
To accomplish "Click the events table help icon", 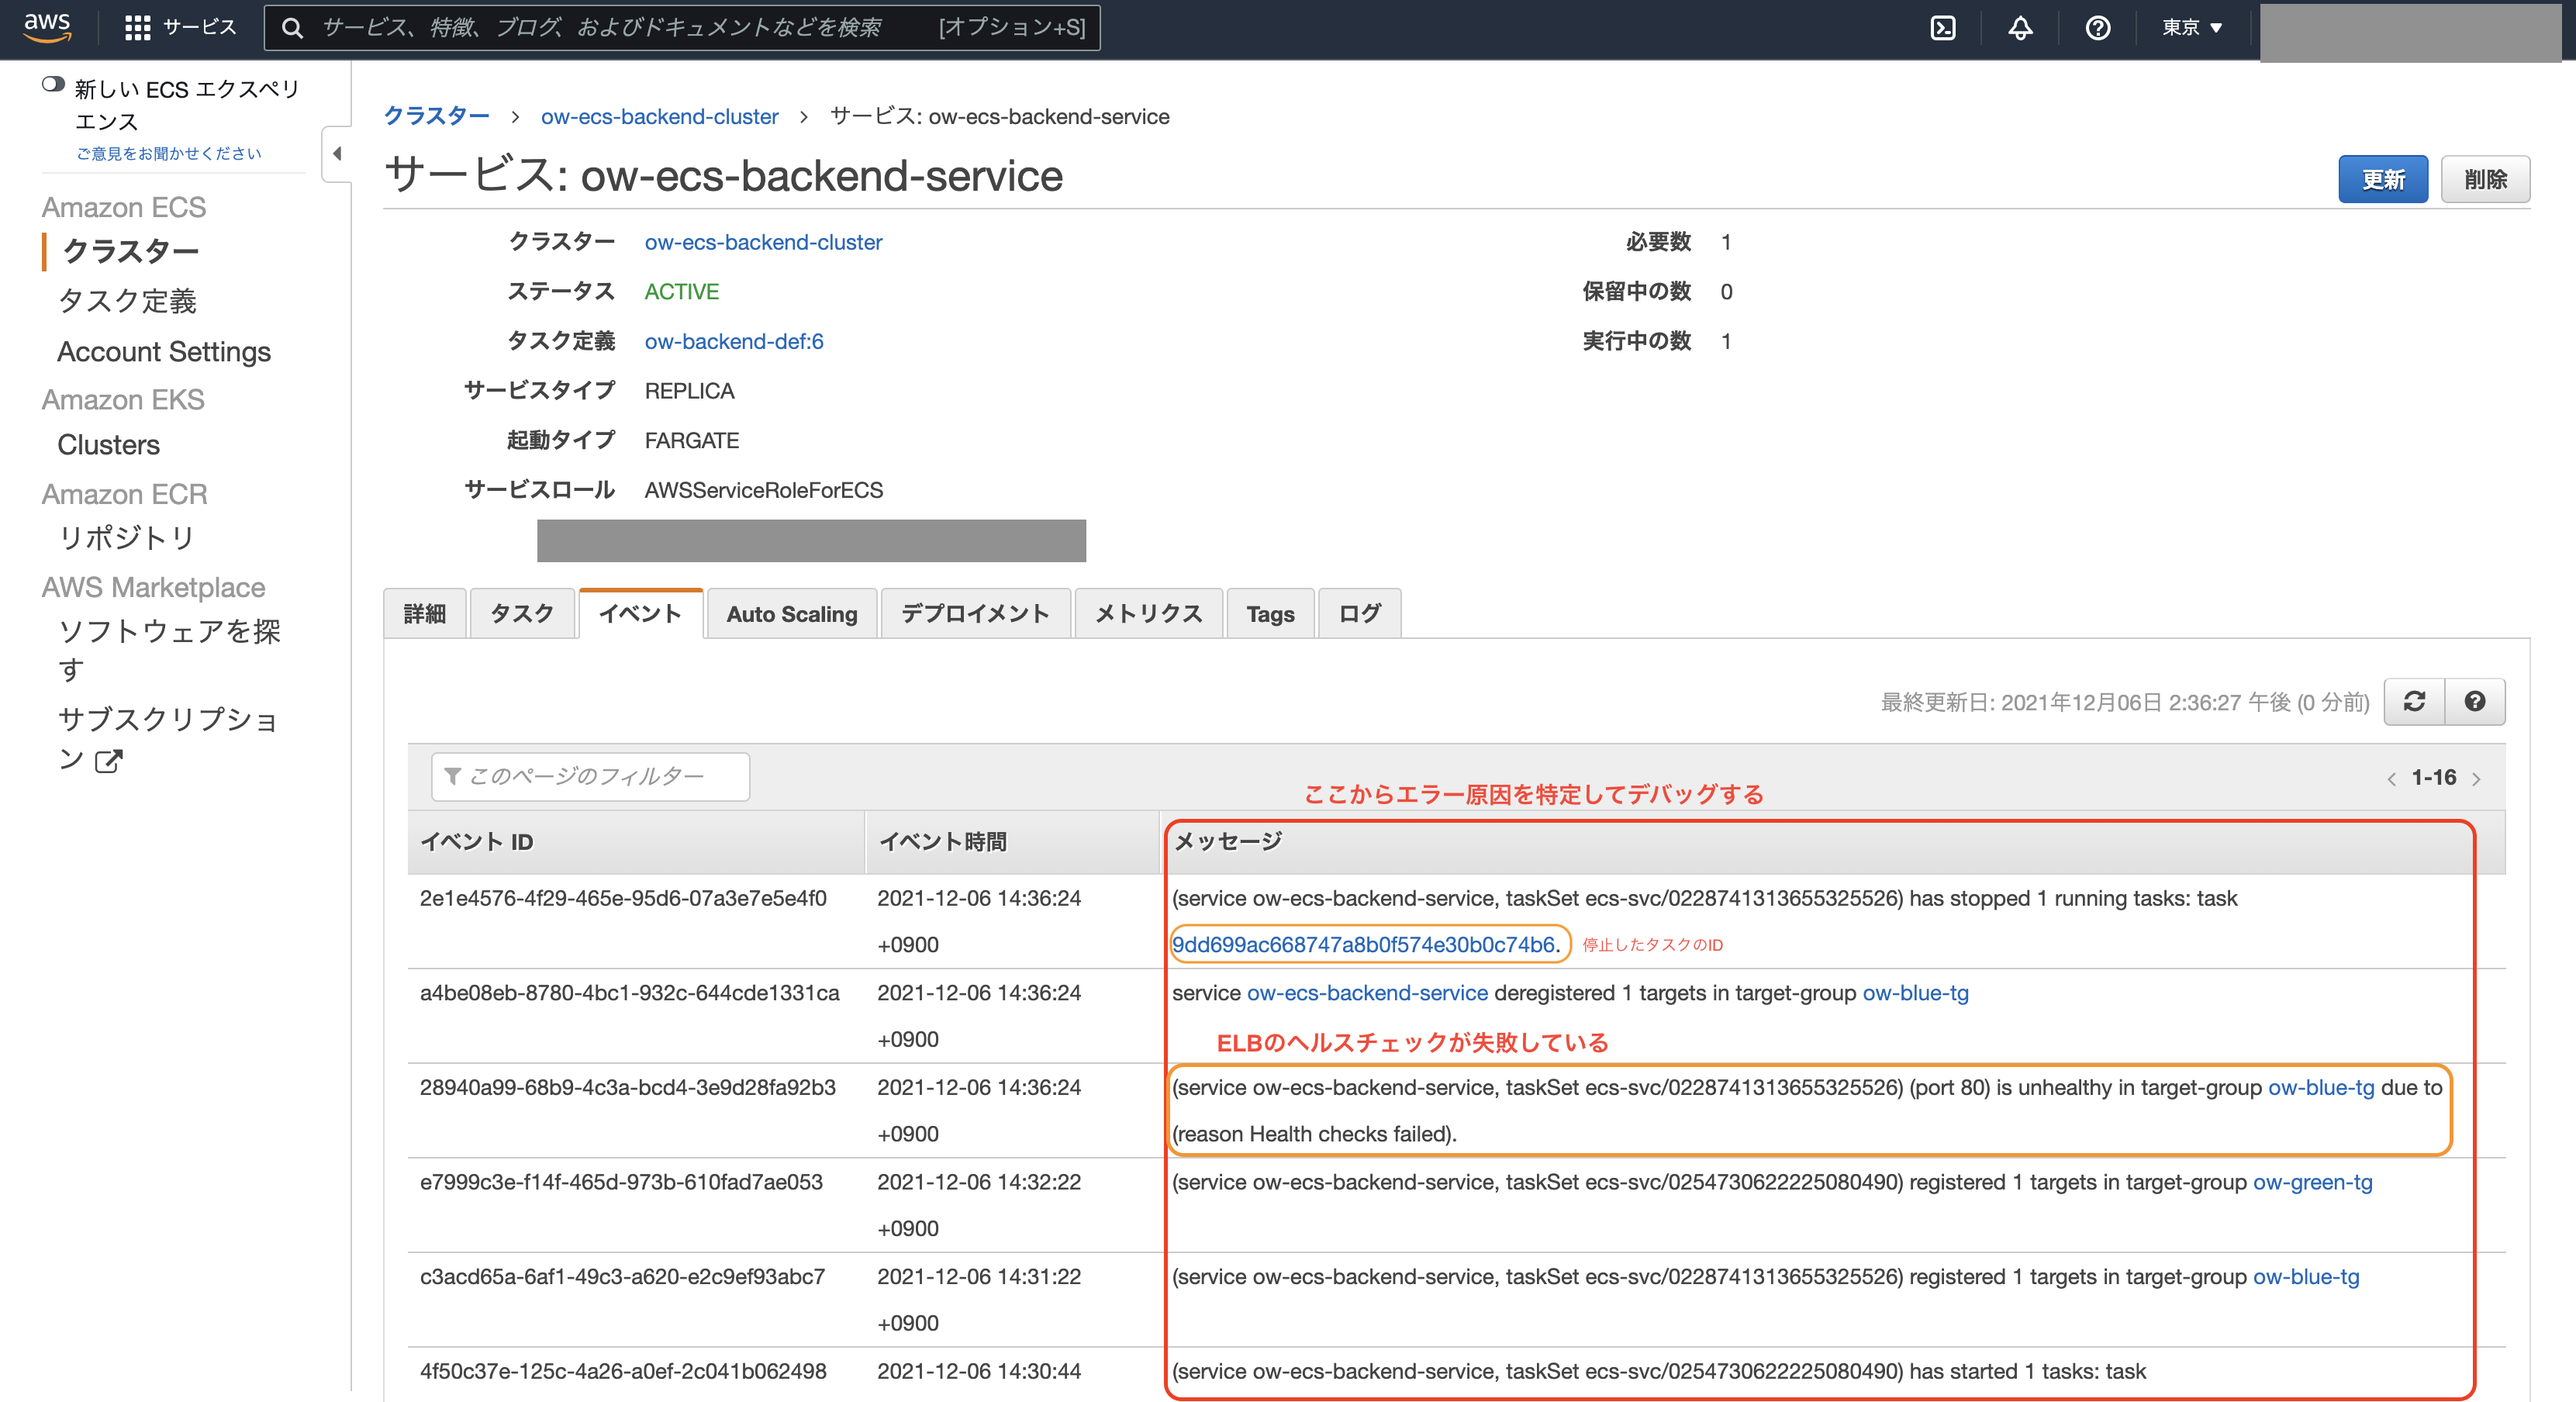I will click(2474, 701).
